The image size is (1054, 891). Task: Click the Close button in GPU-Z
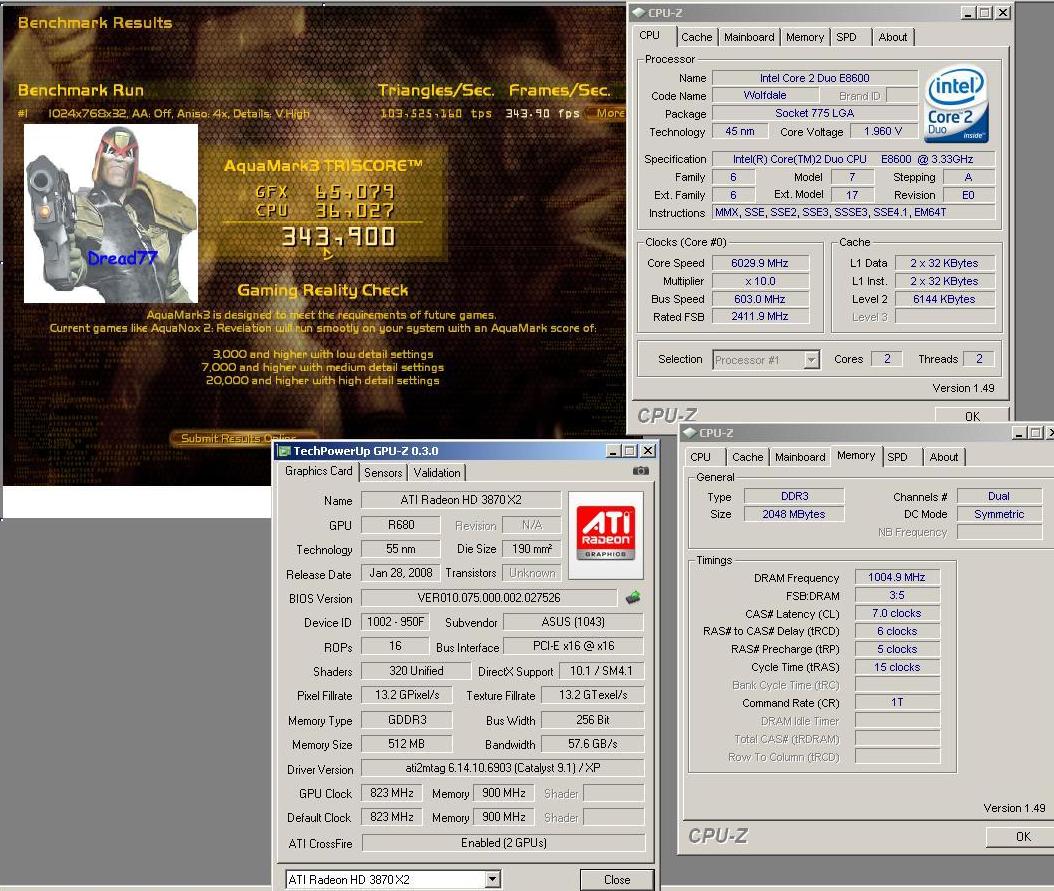pyautogui.click(x=616, y=880)
